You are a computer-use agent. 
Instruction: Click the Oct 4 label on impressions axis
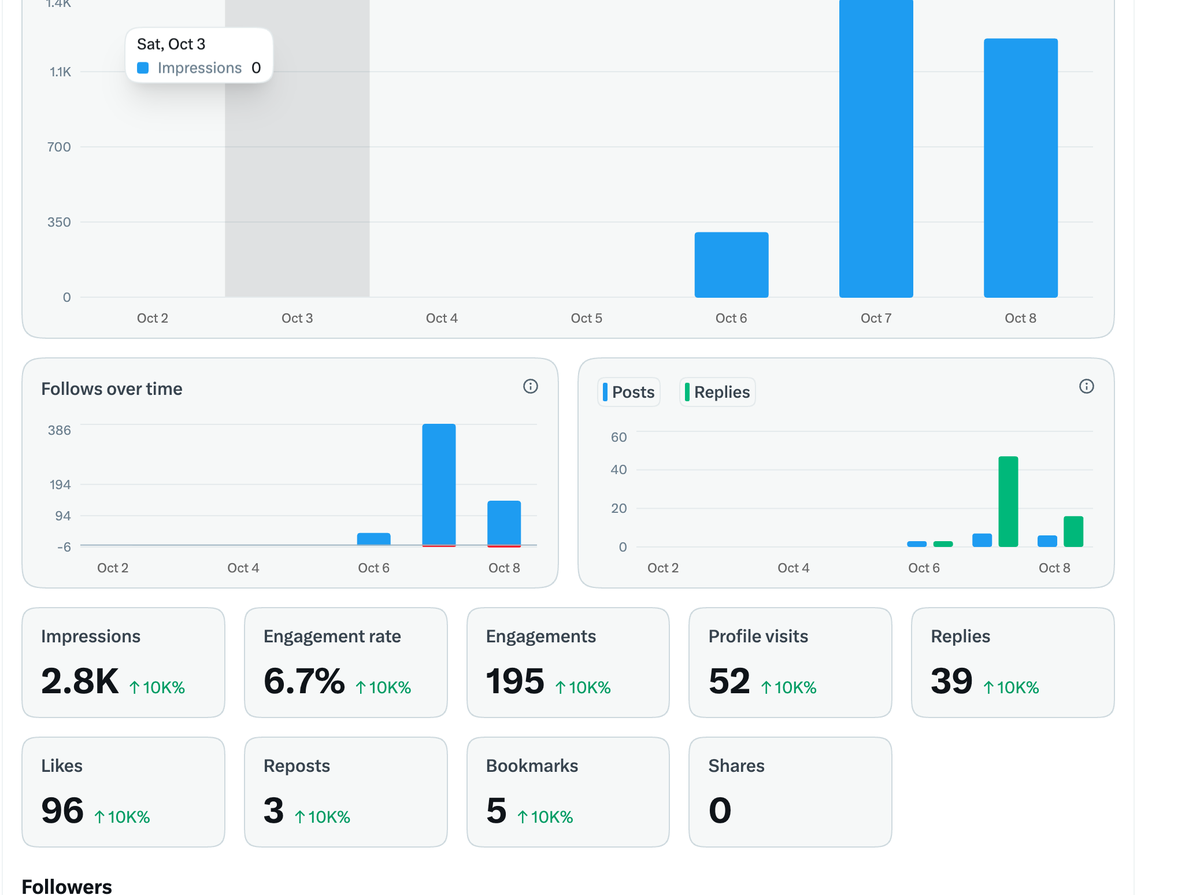(442, 318)
